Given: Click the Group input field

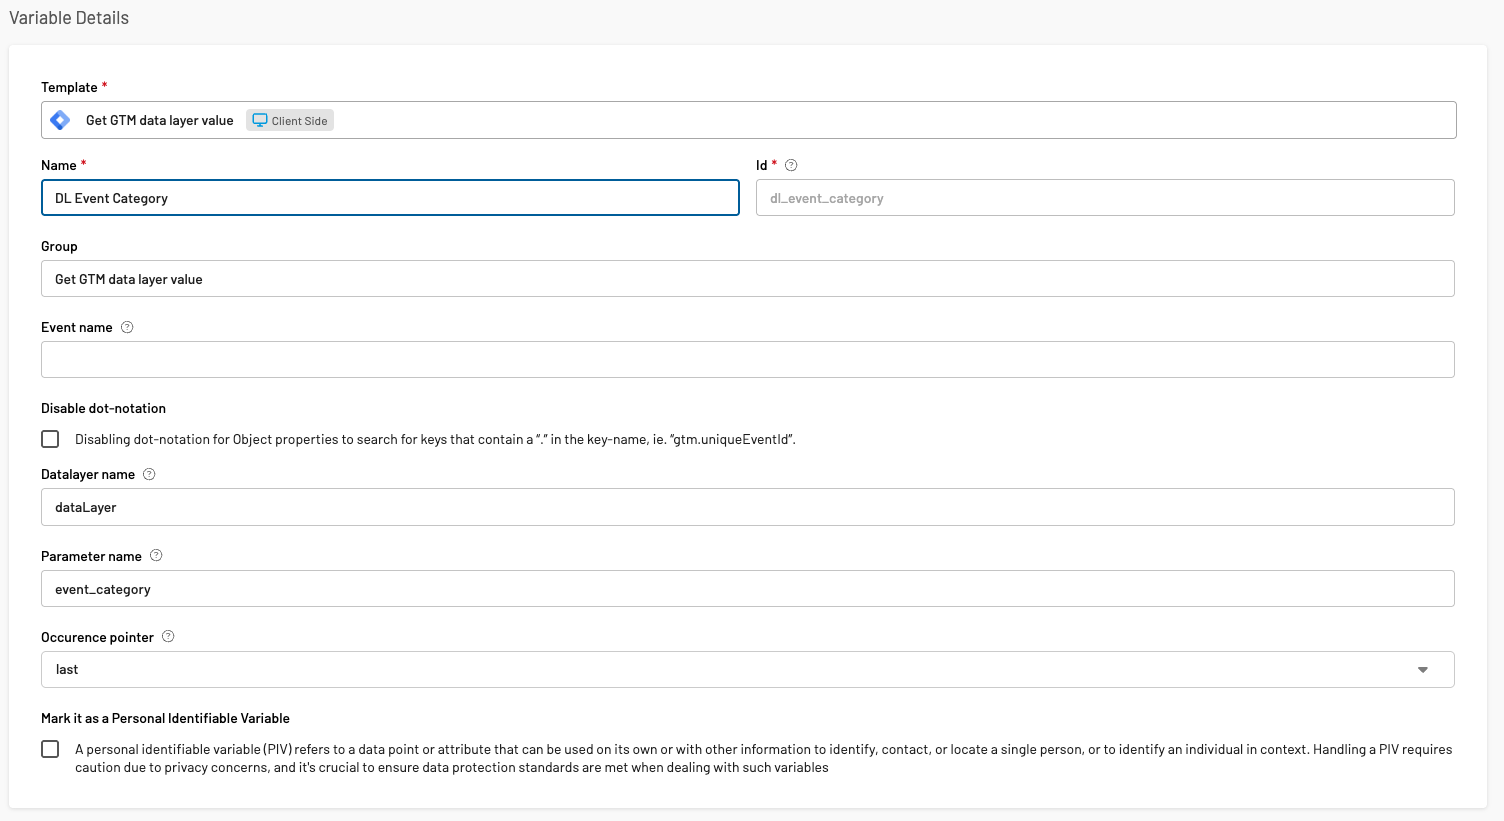Looking at the screenshot, I should pos(747,279).
